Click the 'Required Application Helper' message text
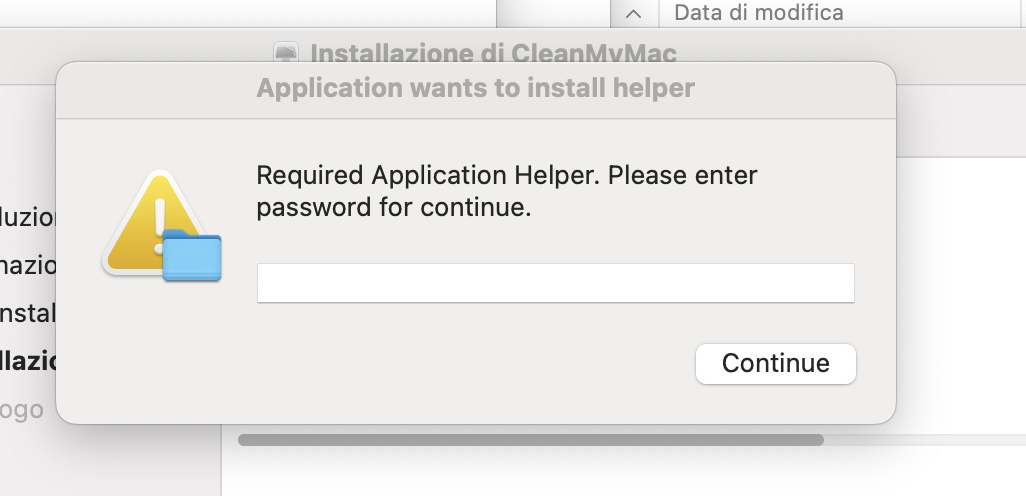The width and height of the screenshot is (1026, 496). [x=507, y=192]
